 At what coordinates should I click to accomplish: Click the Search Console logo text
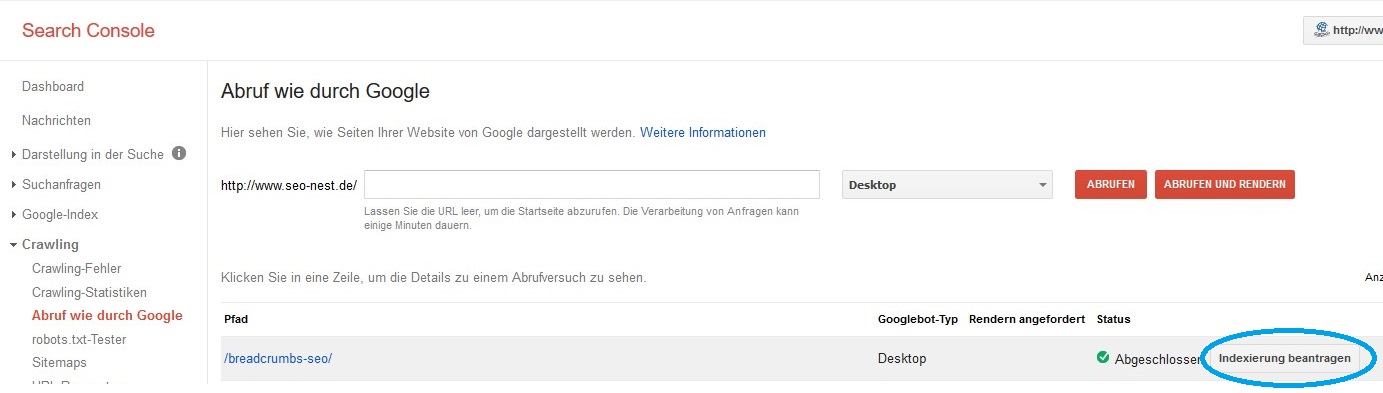(88, 31)
